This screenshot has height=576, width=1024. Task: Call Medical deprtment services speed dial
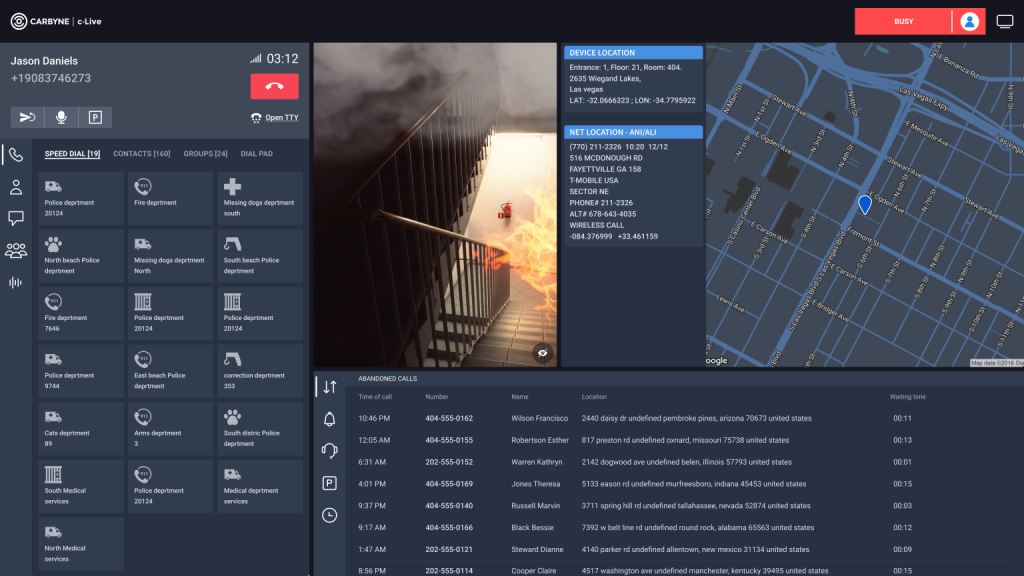(260, 486)
